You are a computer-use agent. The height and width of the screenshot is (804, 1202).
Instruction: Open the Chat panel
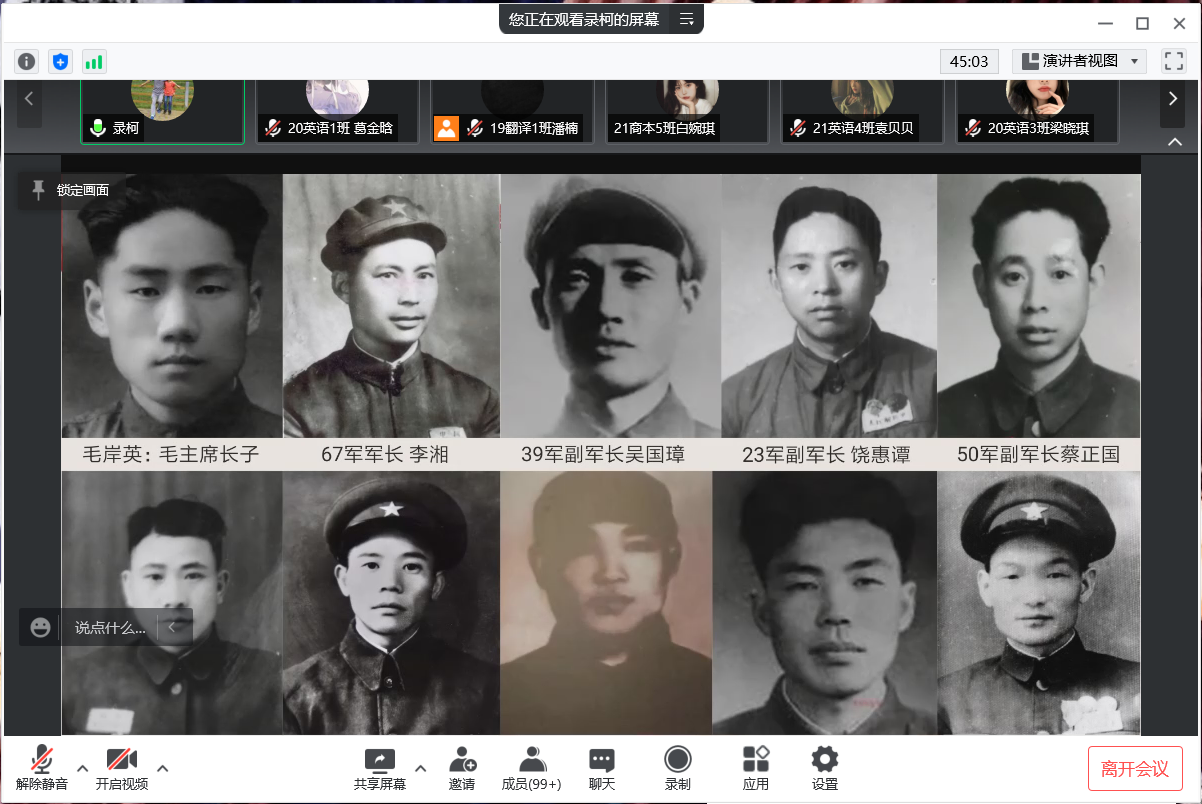[601, 768]
